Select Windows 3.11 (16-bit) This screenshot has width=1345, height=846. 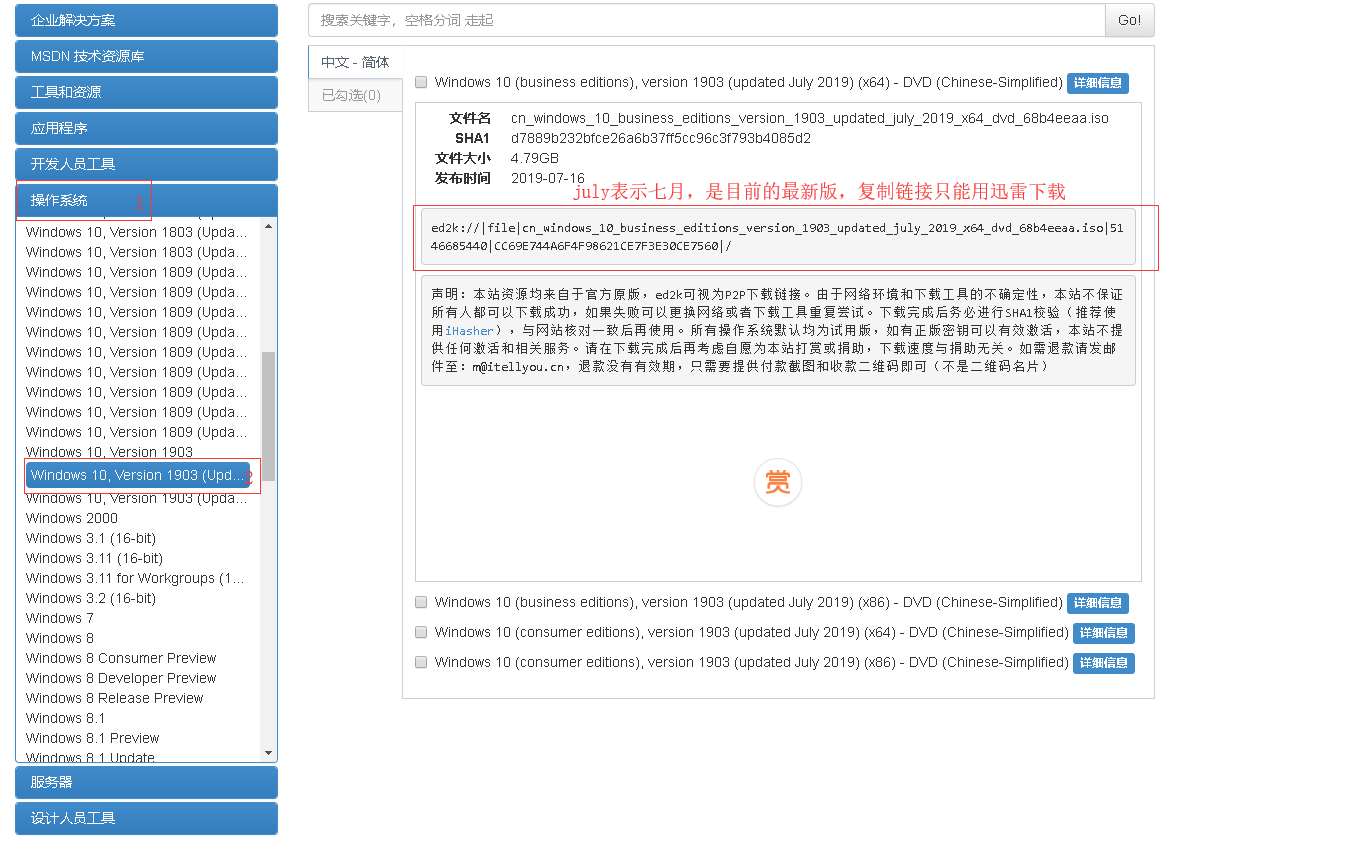click(94, 558)
